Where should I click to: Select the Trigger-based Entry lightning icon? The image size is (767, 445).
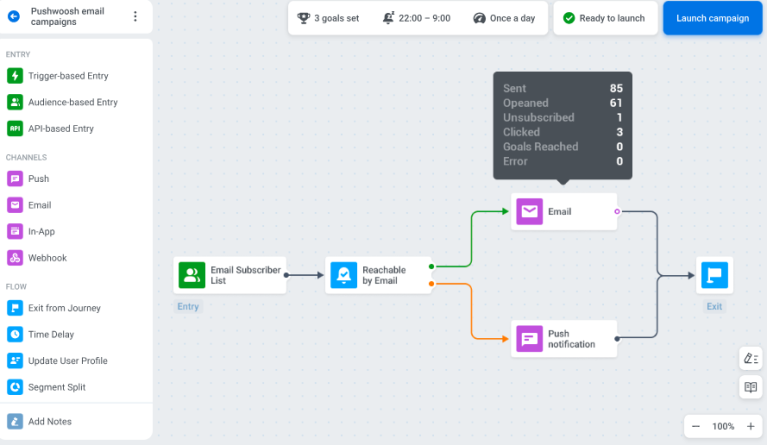tap(15, 76)
